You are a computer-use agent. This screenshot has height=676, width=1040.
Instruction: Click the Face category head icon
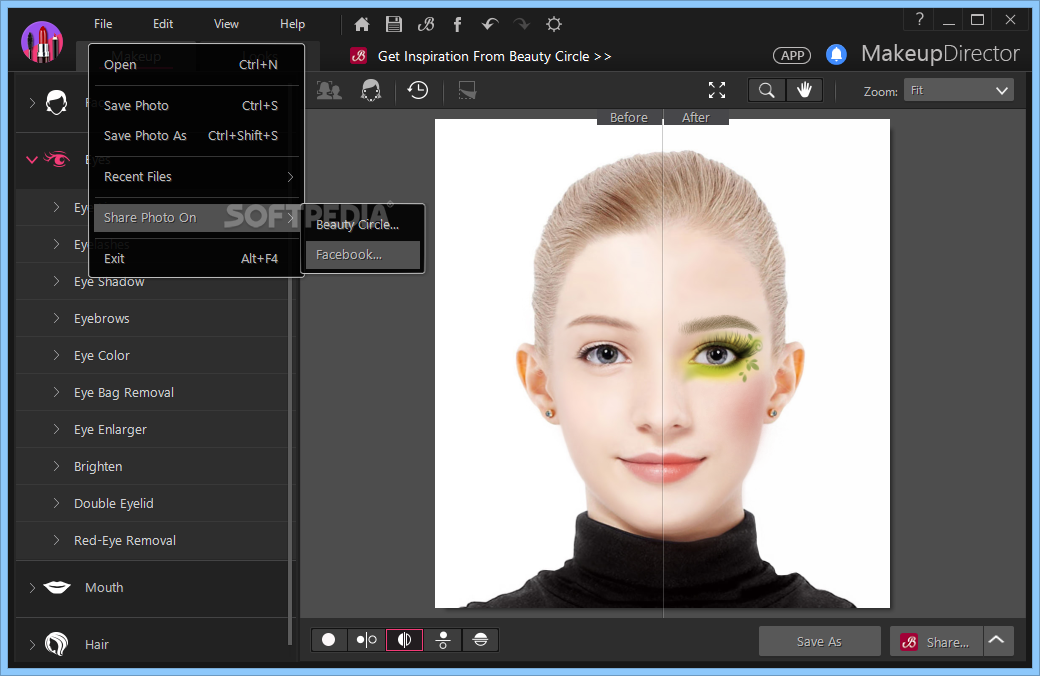pos(57,103)
